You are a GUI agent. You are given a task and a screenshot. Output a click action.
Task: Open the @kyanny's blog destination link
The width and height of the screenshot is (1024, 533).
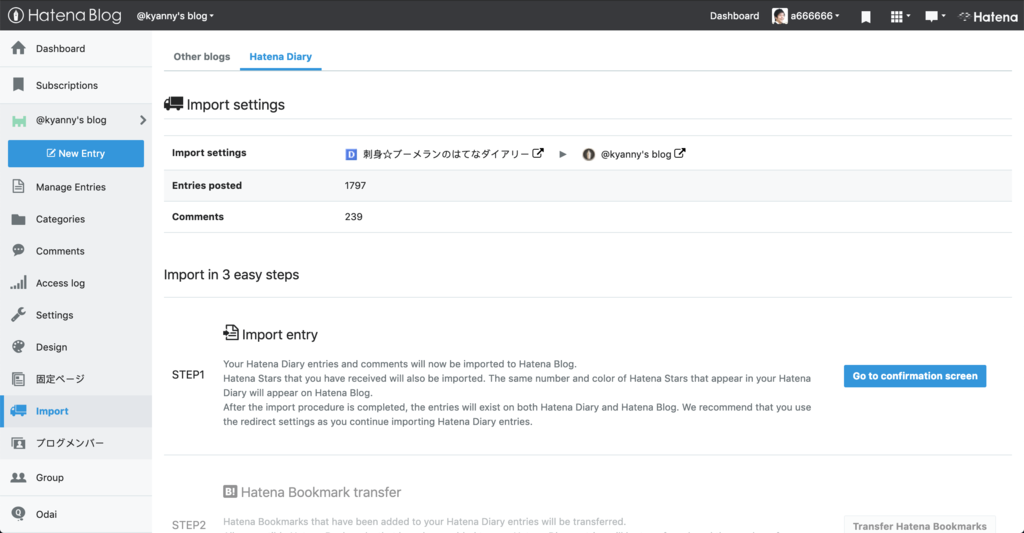pos(635,154)
